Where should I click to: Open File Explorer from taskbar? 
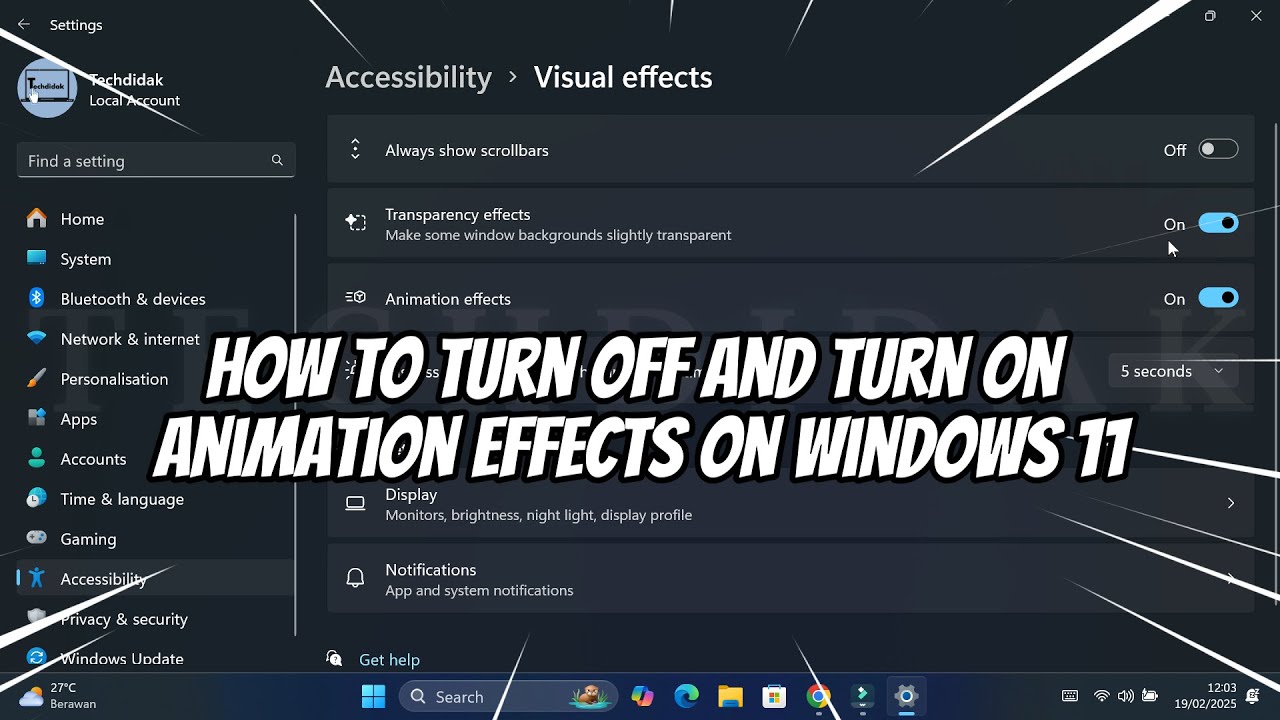click(x=730, y=697)
